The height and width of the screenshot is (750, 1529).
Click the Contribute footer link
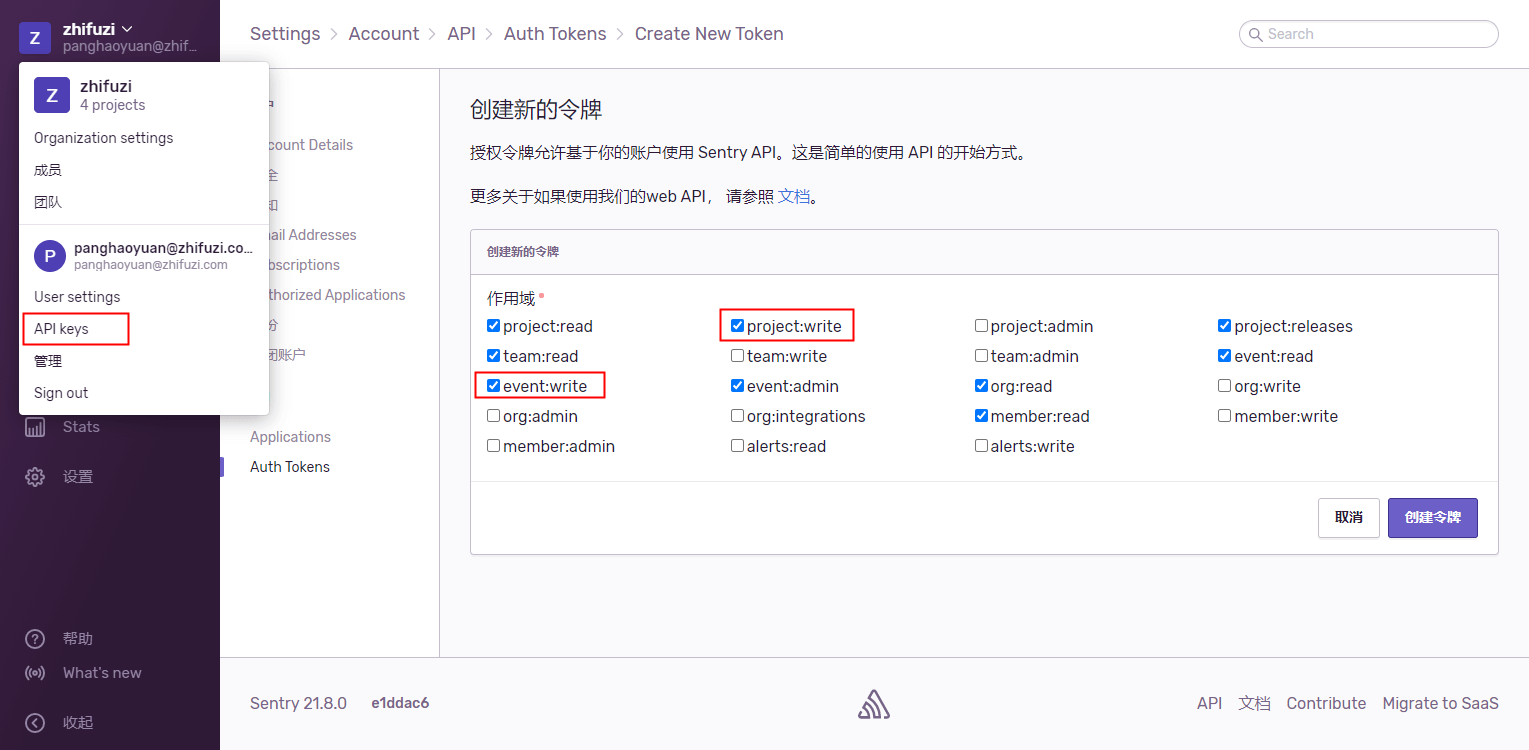1326,704
